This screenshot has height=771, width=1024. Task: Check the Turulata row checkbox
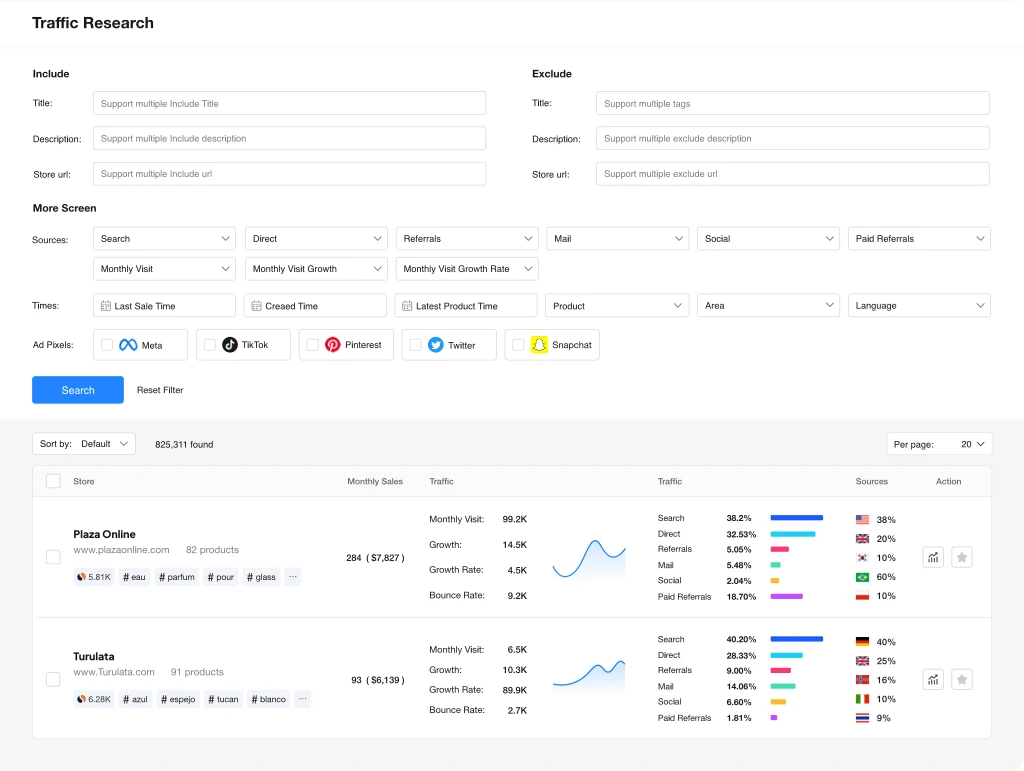[x=54, y=680]
